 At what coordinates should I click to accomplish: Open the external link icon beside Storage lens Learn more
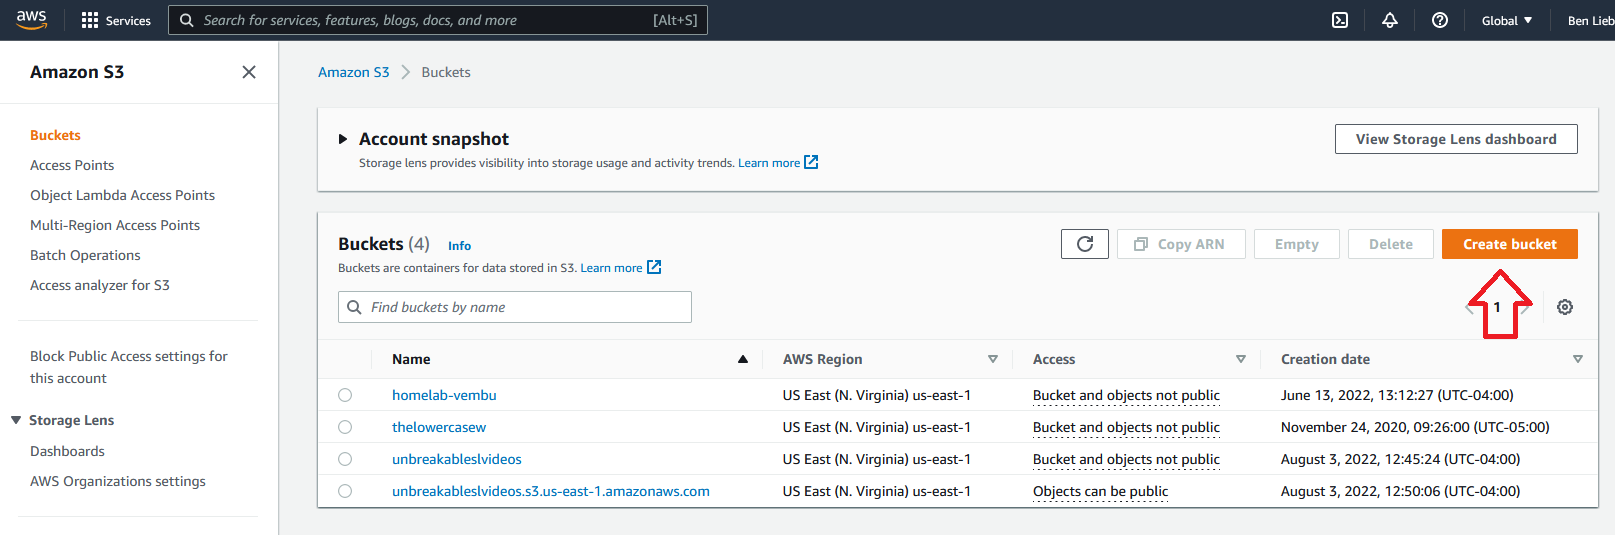pos(811,162)
